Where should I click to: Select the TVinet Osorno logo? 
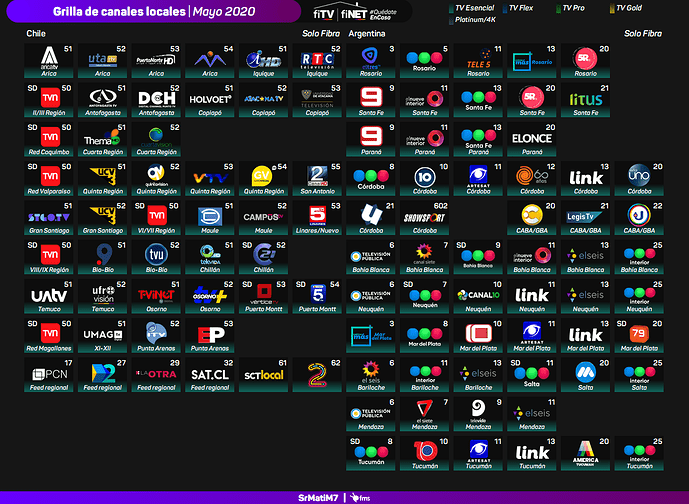156,295
